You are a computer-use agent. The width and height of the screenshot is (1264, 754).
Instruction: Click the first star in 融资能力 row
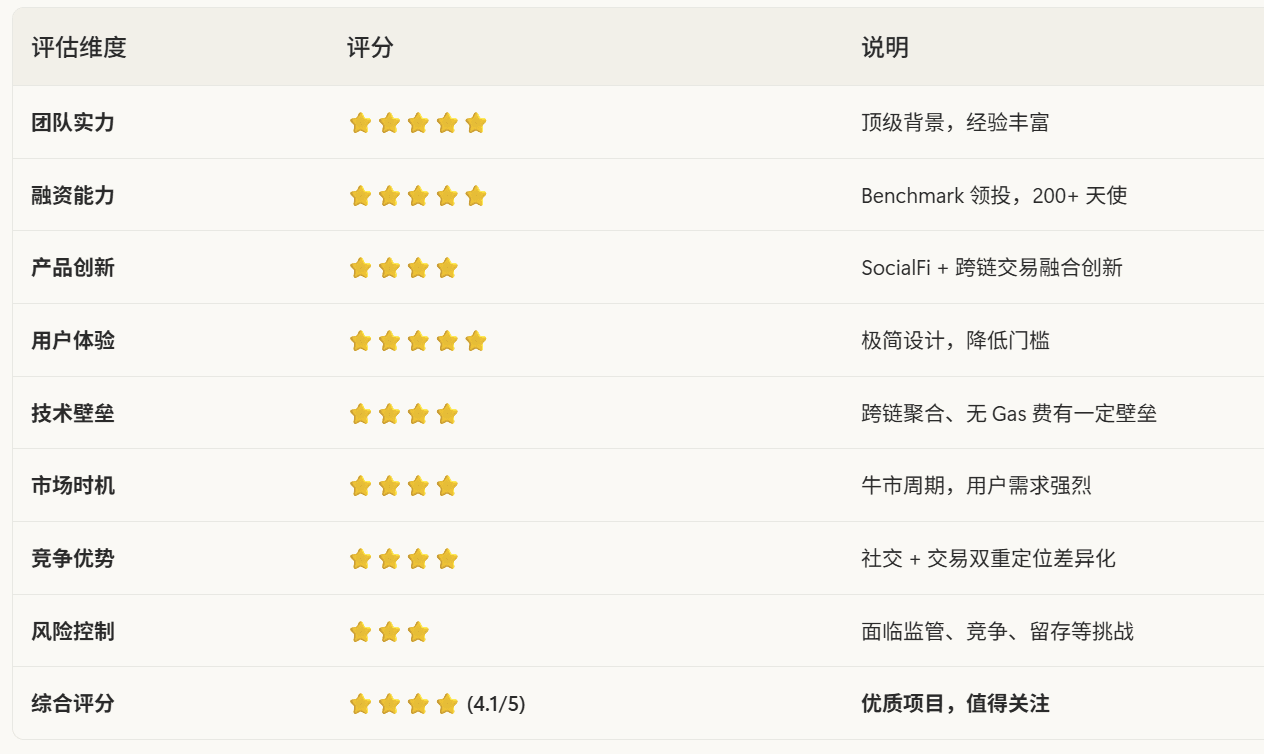tap(360, 196)
